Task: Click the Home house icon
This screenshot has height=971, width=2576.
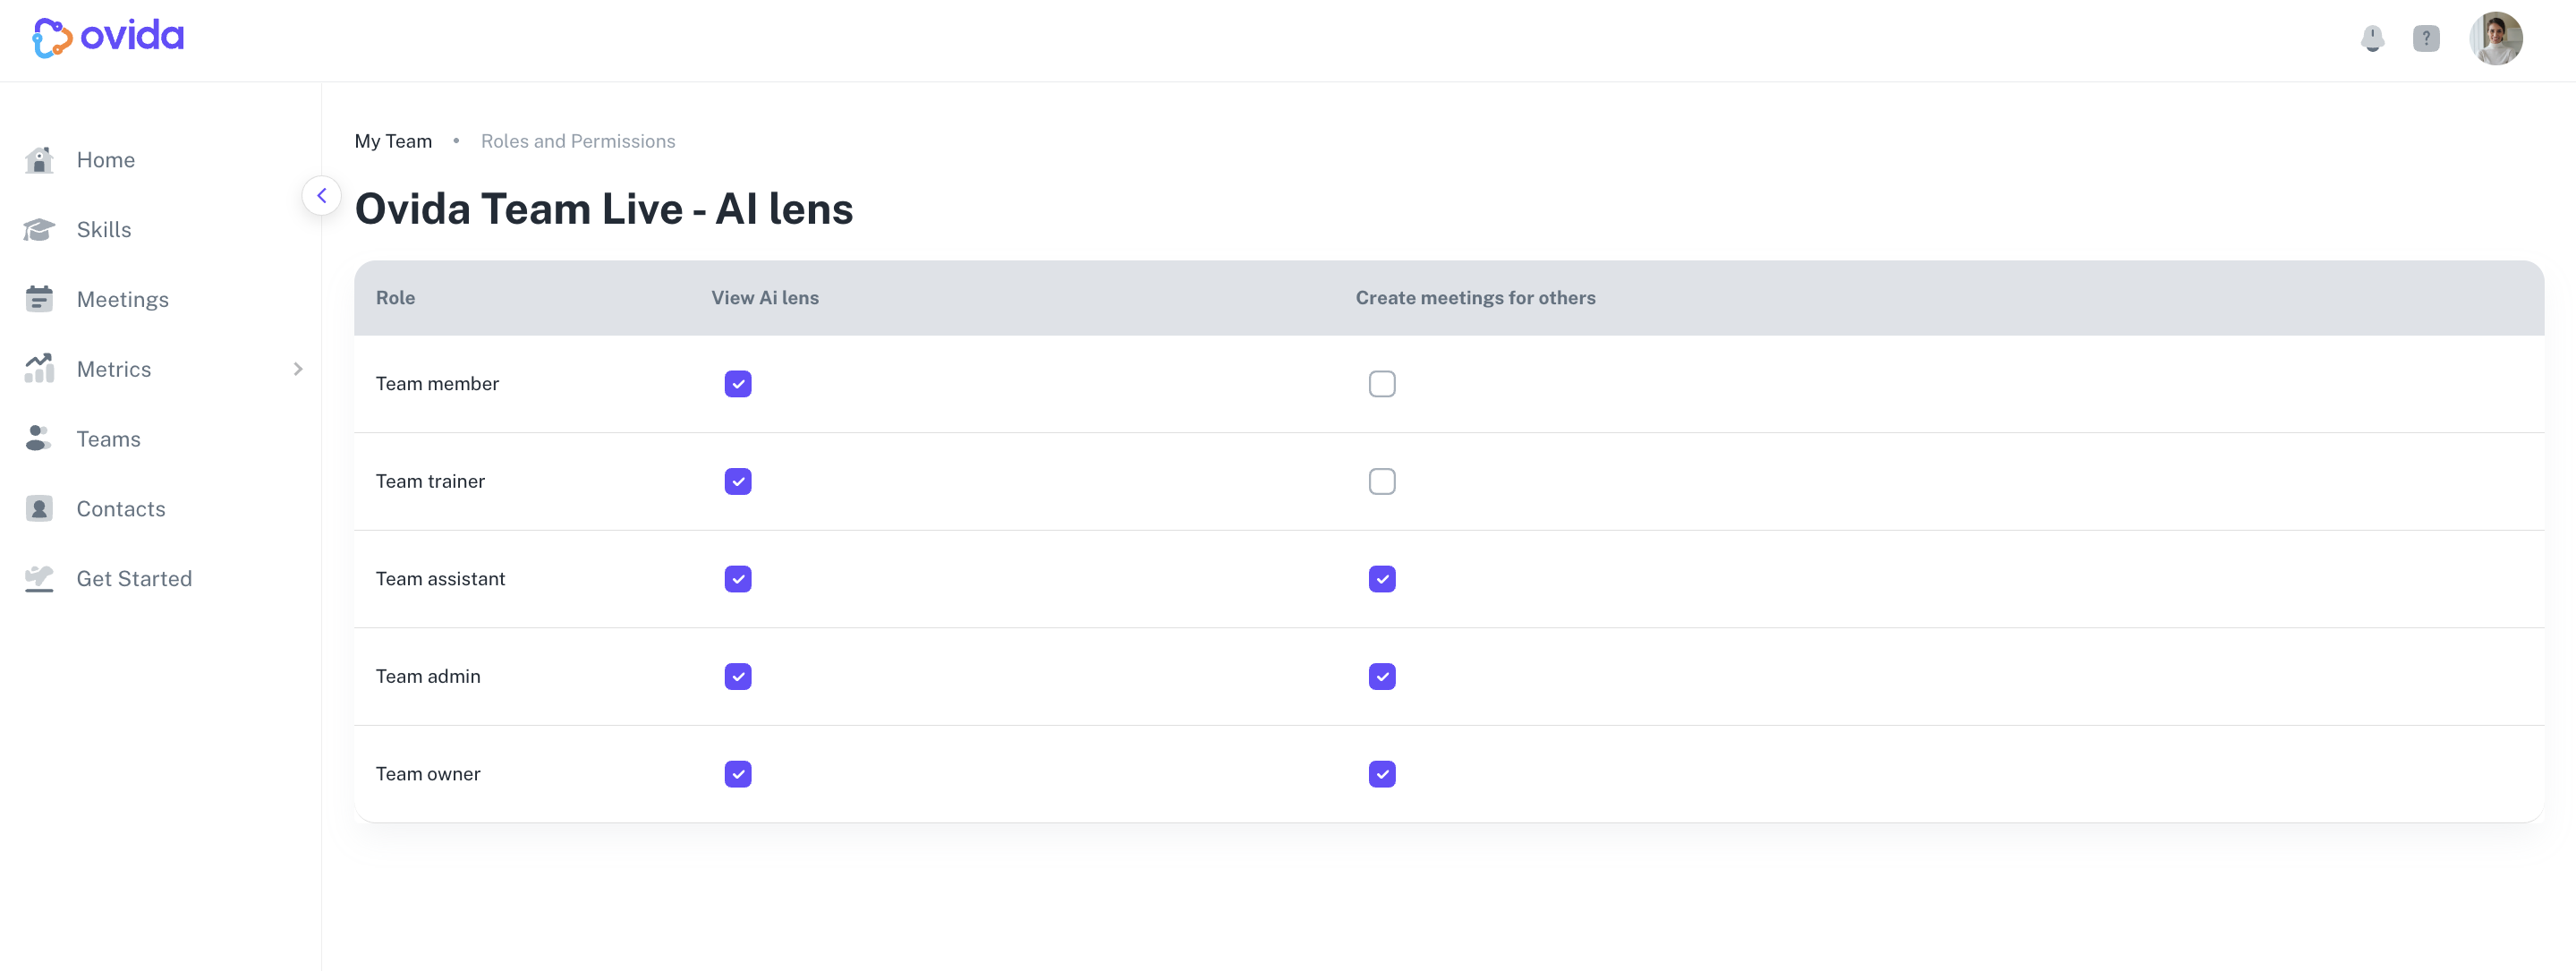Action: click(39, 160)
